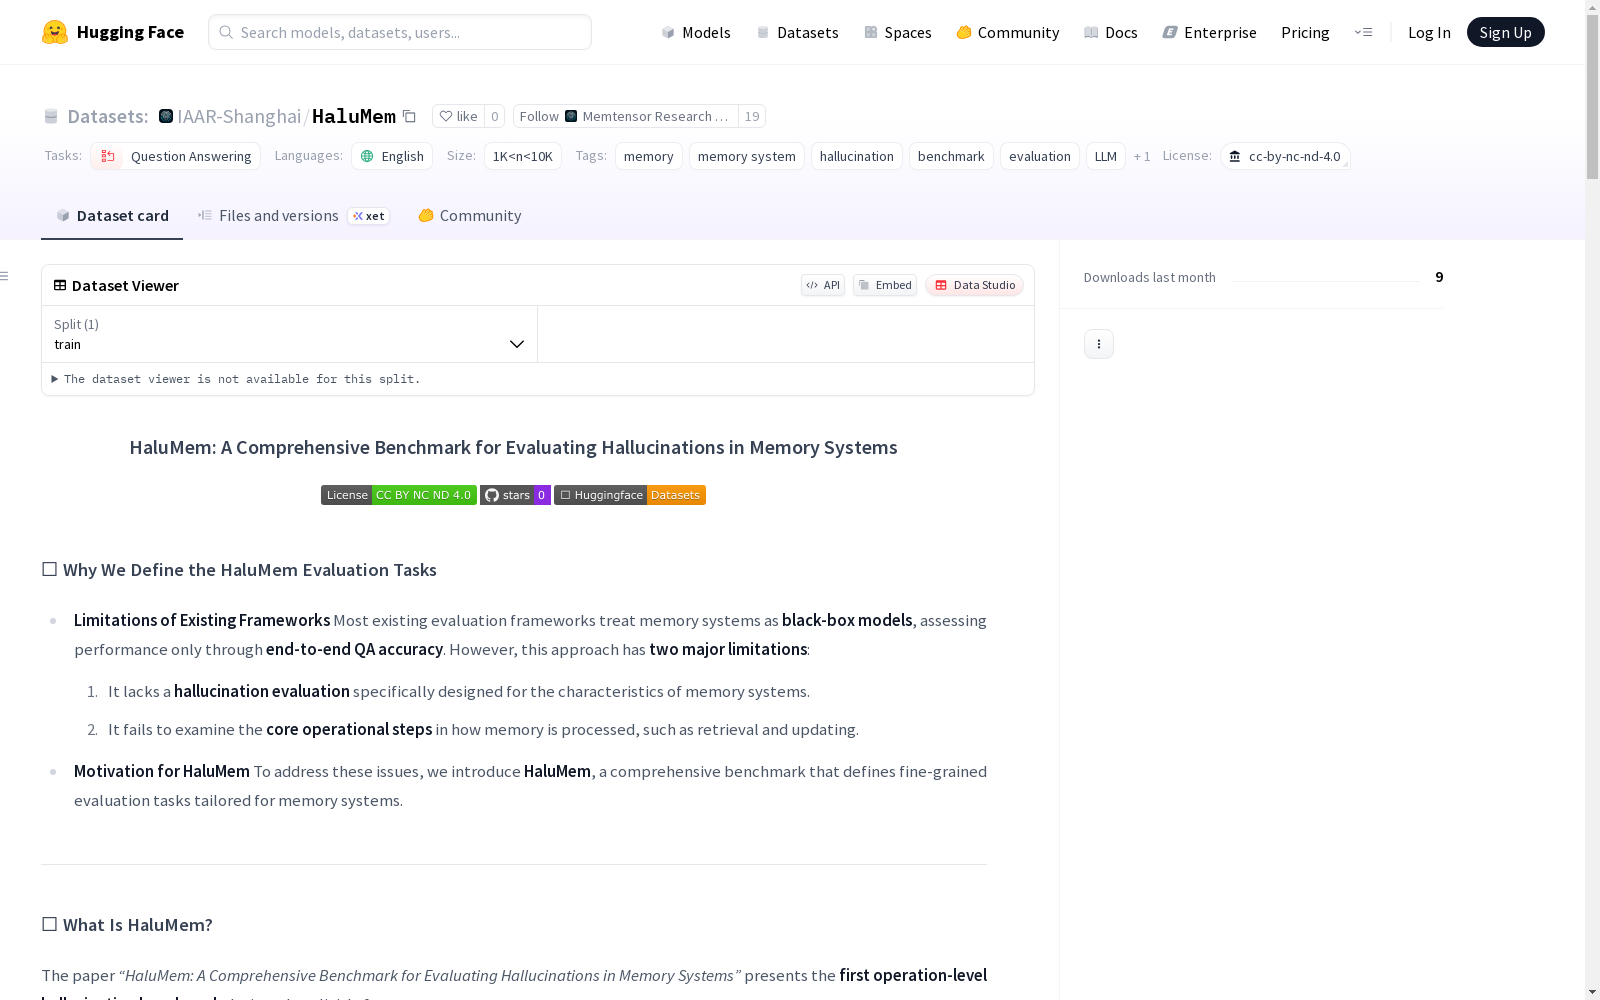This screenshot has width=1600, height=1000.
Task: Click the GitHub stars badge
Action: [515, 495]
